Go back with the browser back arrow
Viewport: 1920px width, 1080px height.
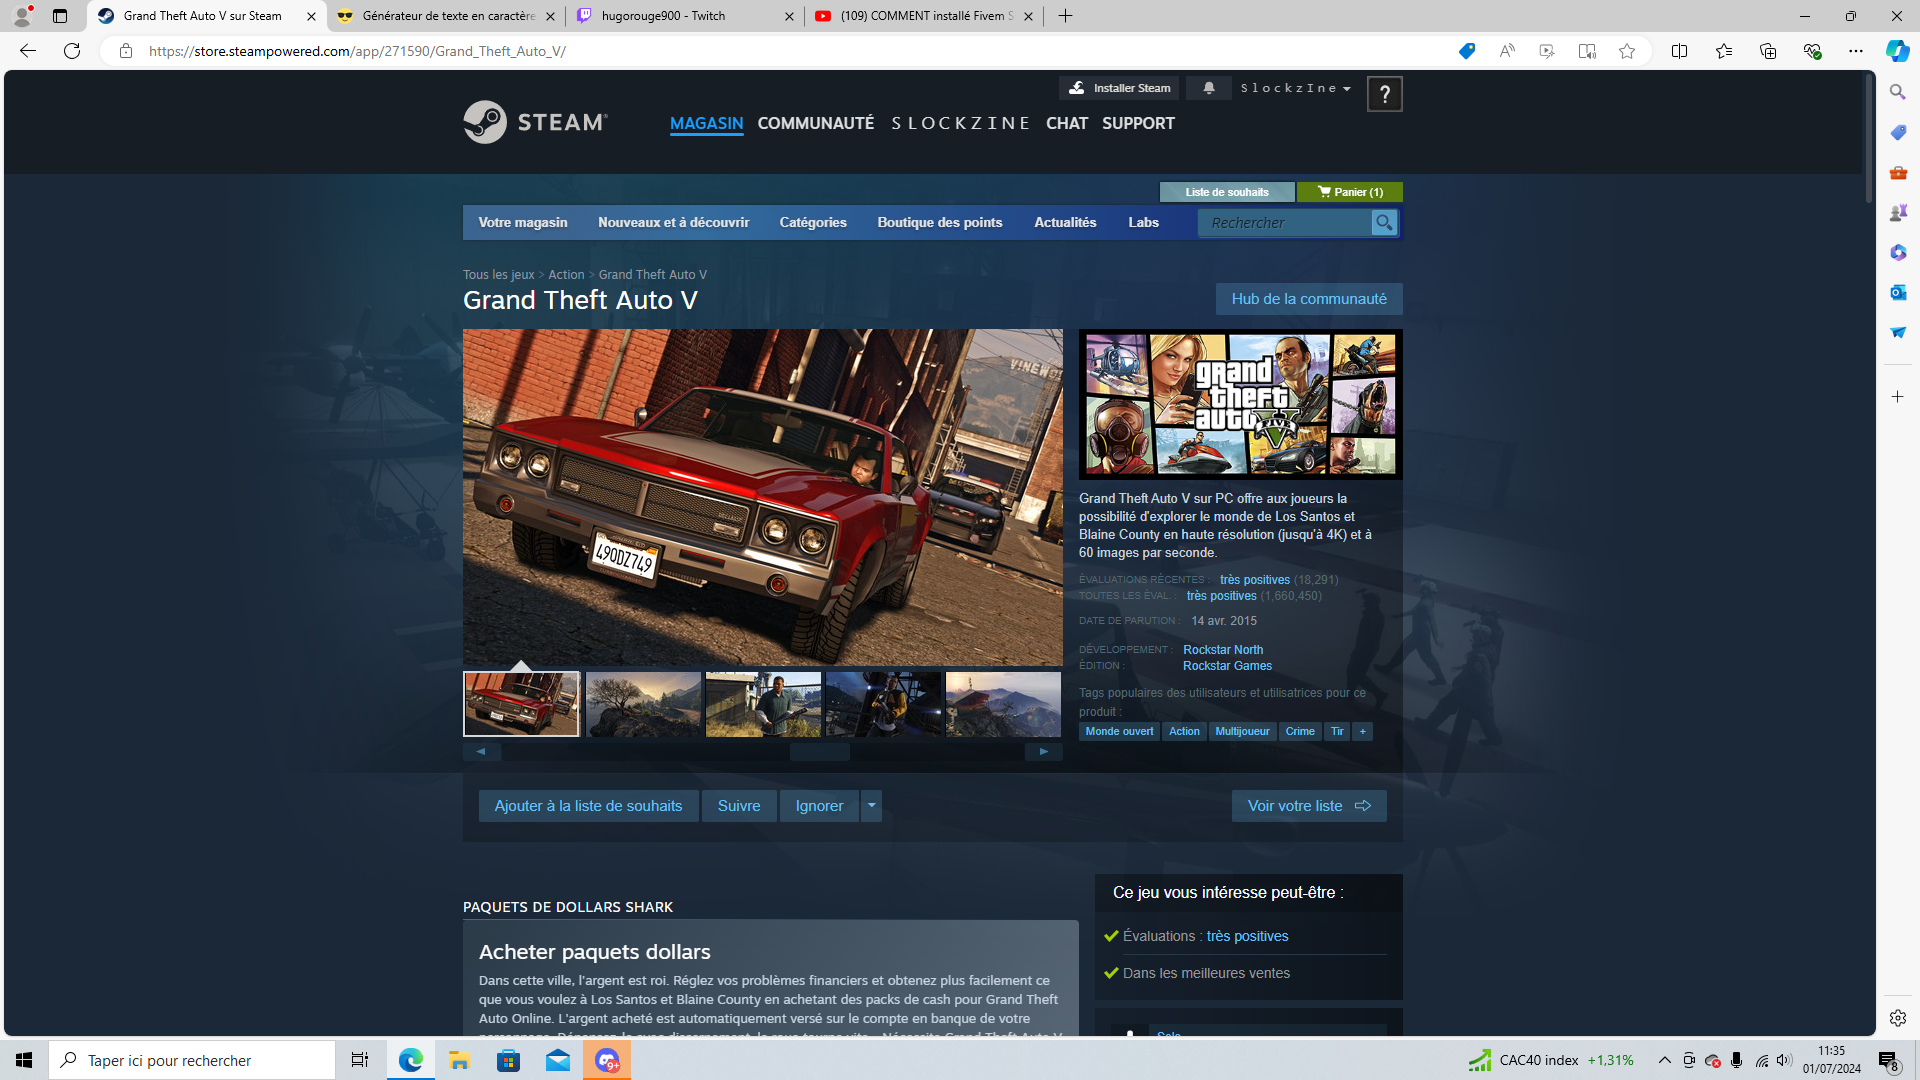tap(28, 51)
